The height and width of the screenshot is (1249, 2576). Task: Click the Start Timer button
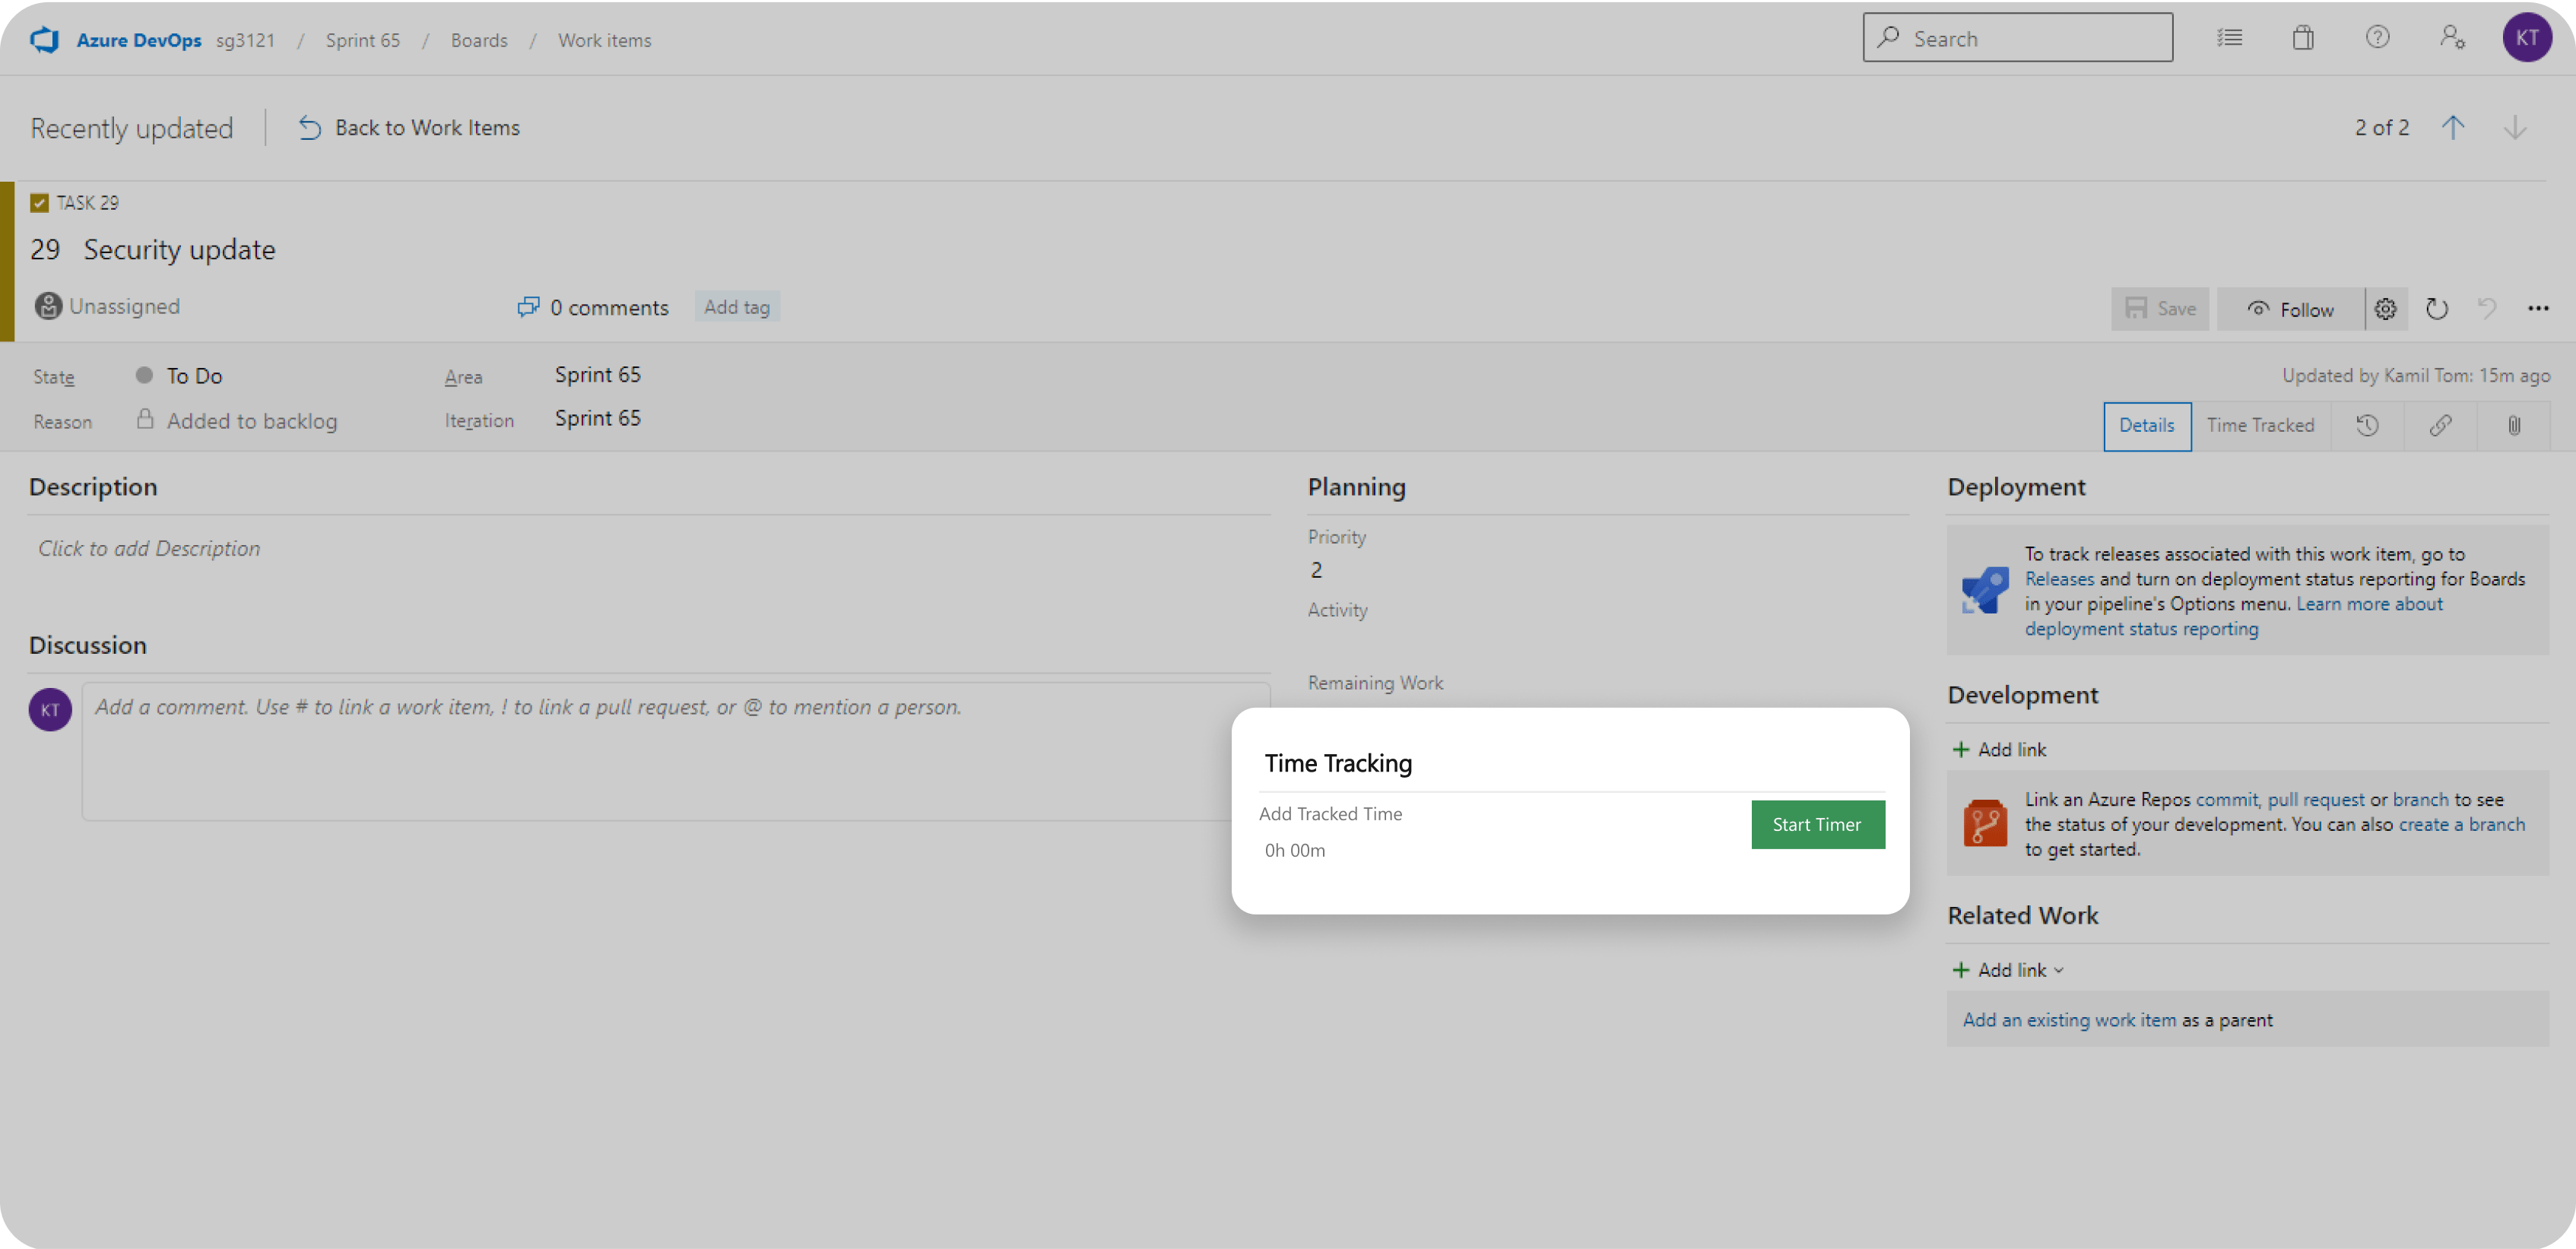pos(1817,824)
